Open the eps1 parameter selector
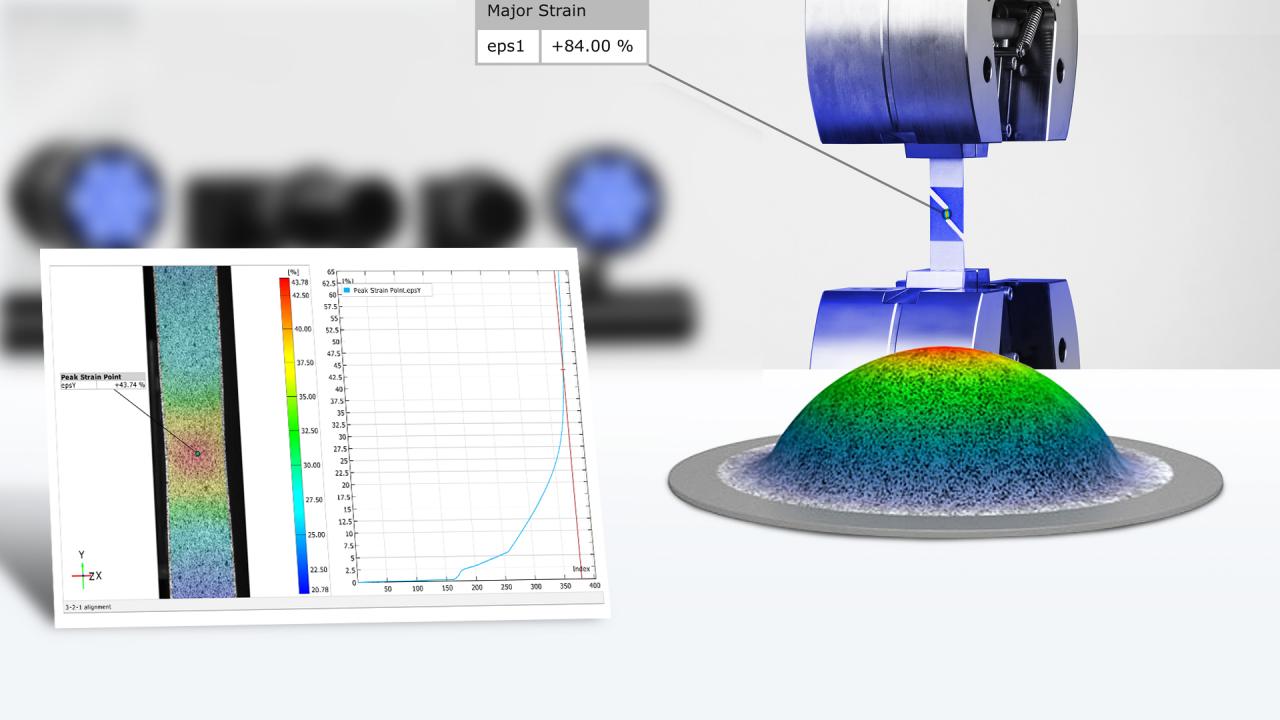Screen dimensions: 1280x720 click(x=508, y=46)
